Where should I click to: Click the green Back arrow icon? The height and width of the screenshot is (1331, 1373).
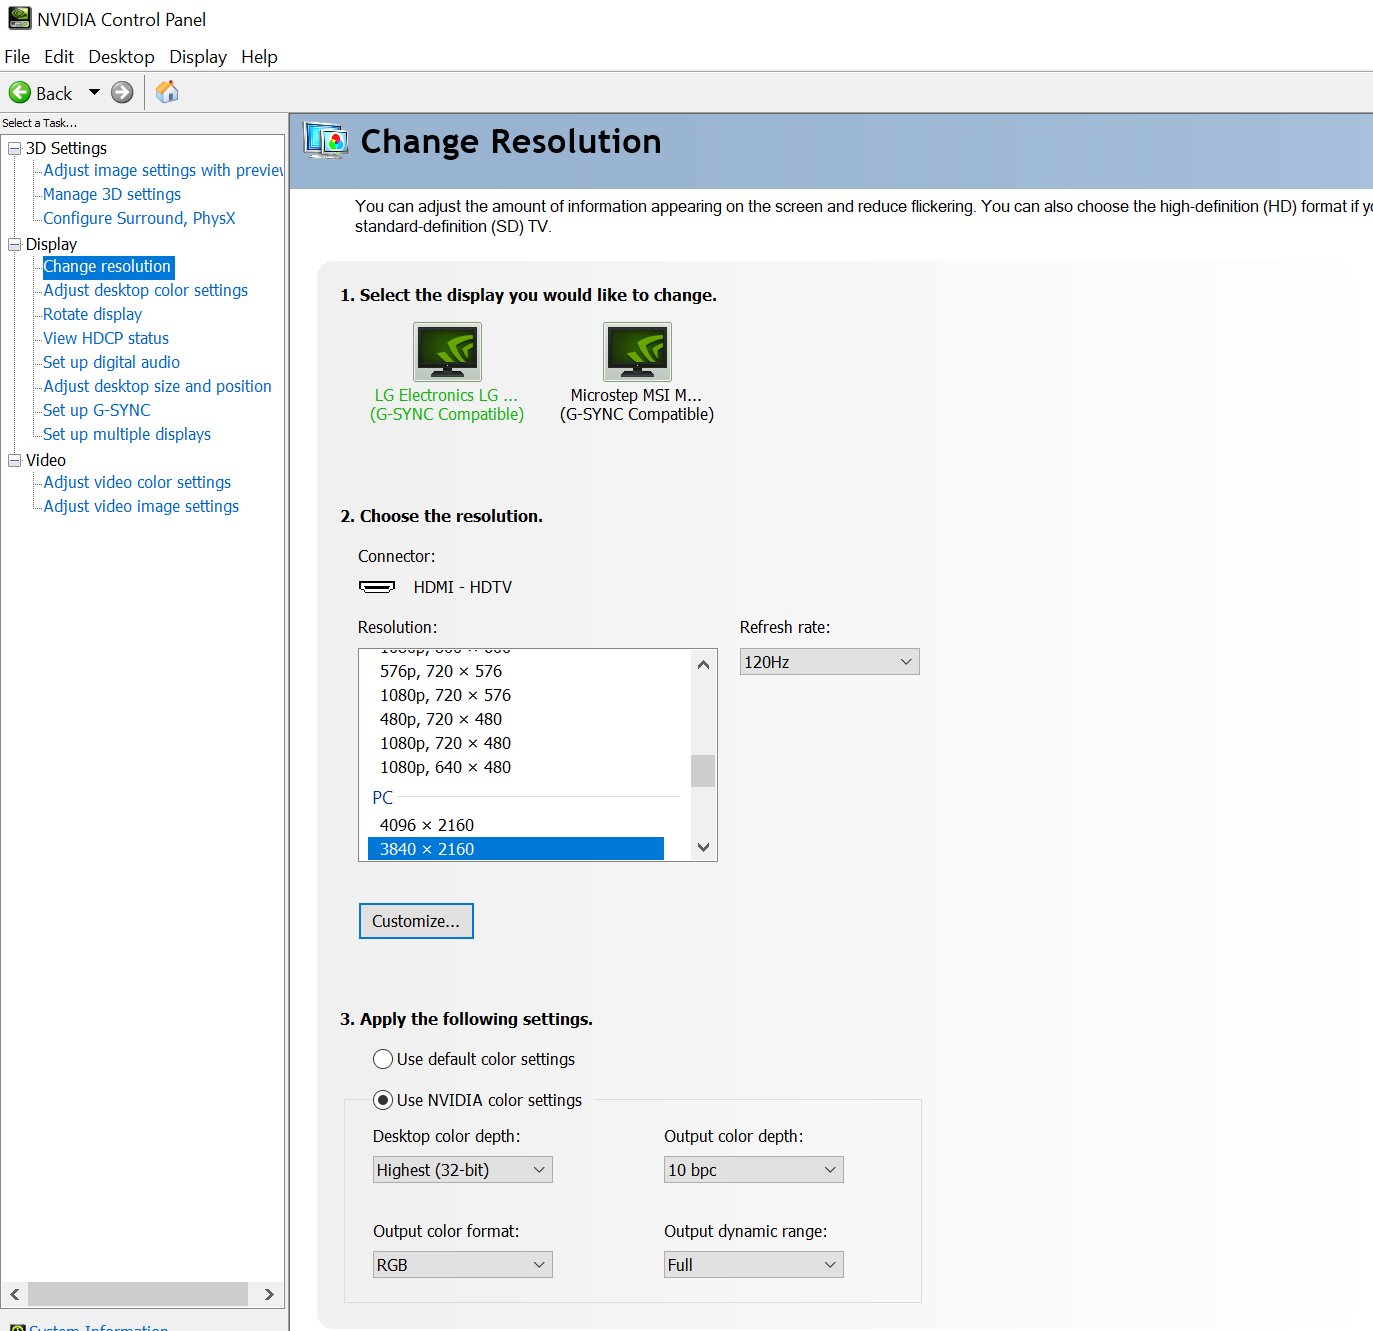tap(20, 93)
